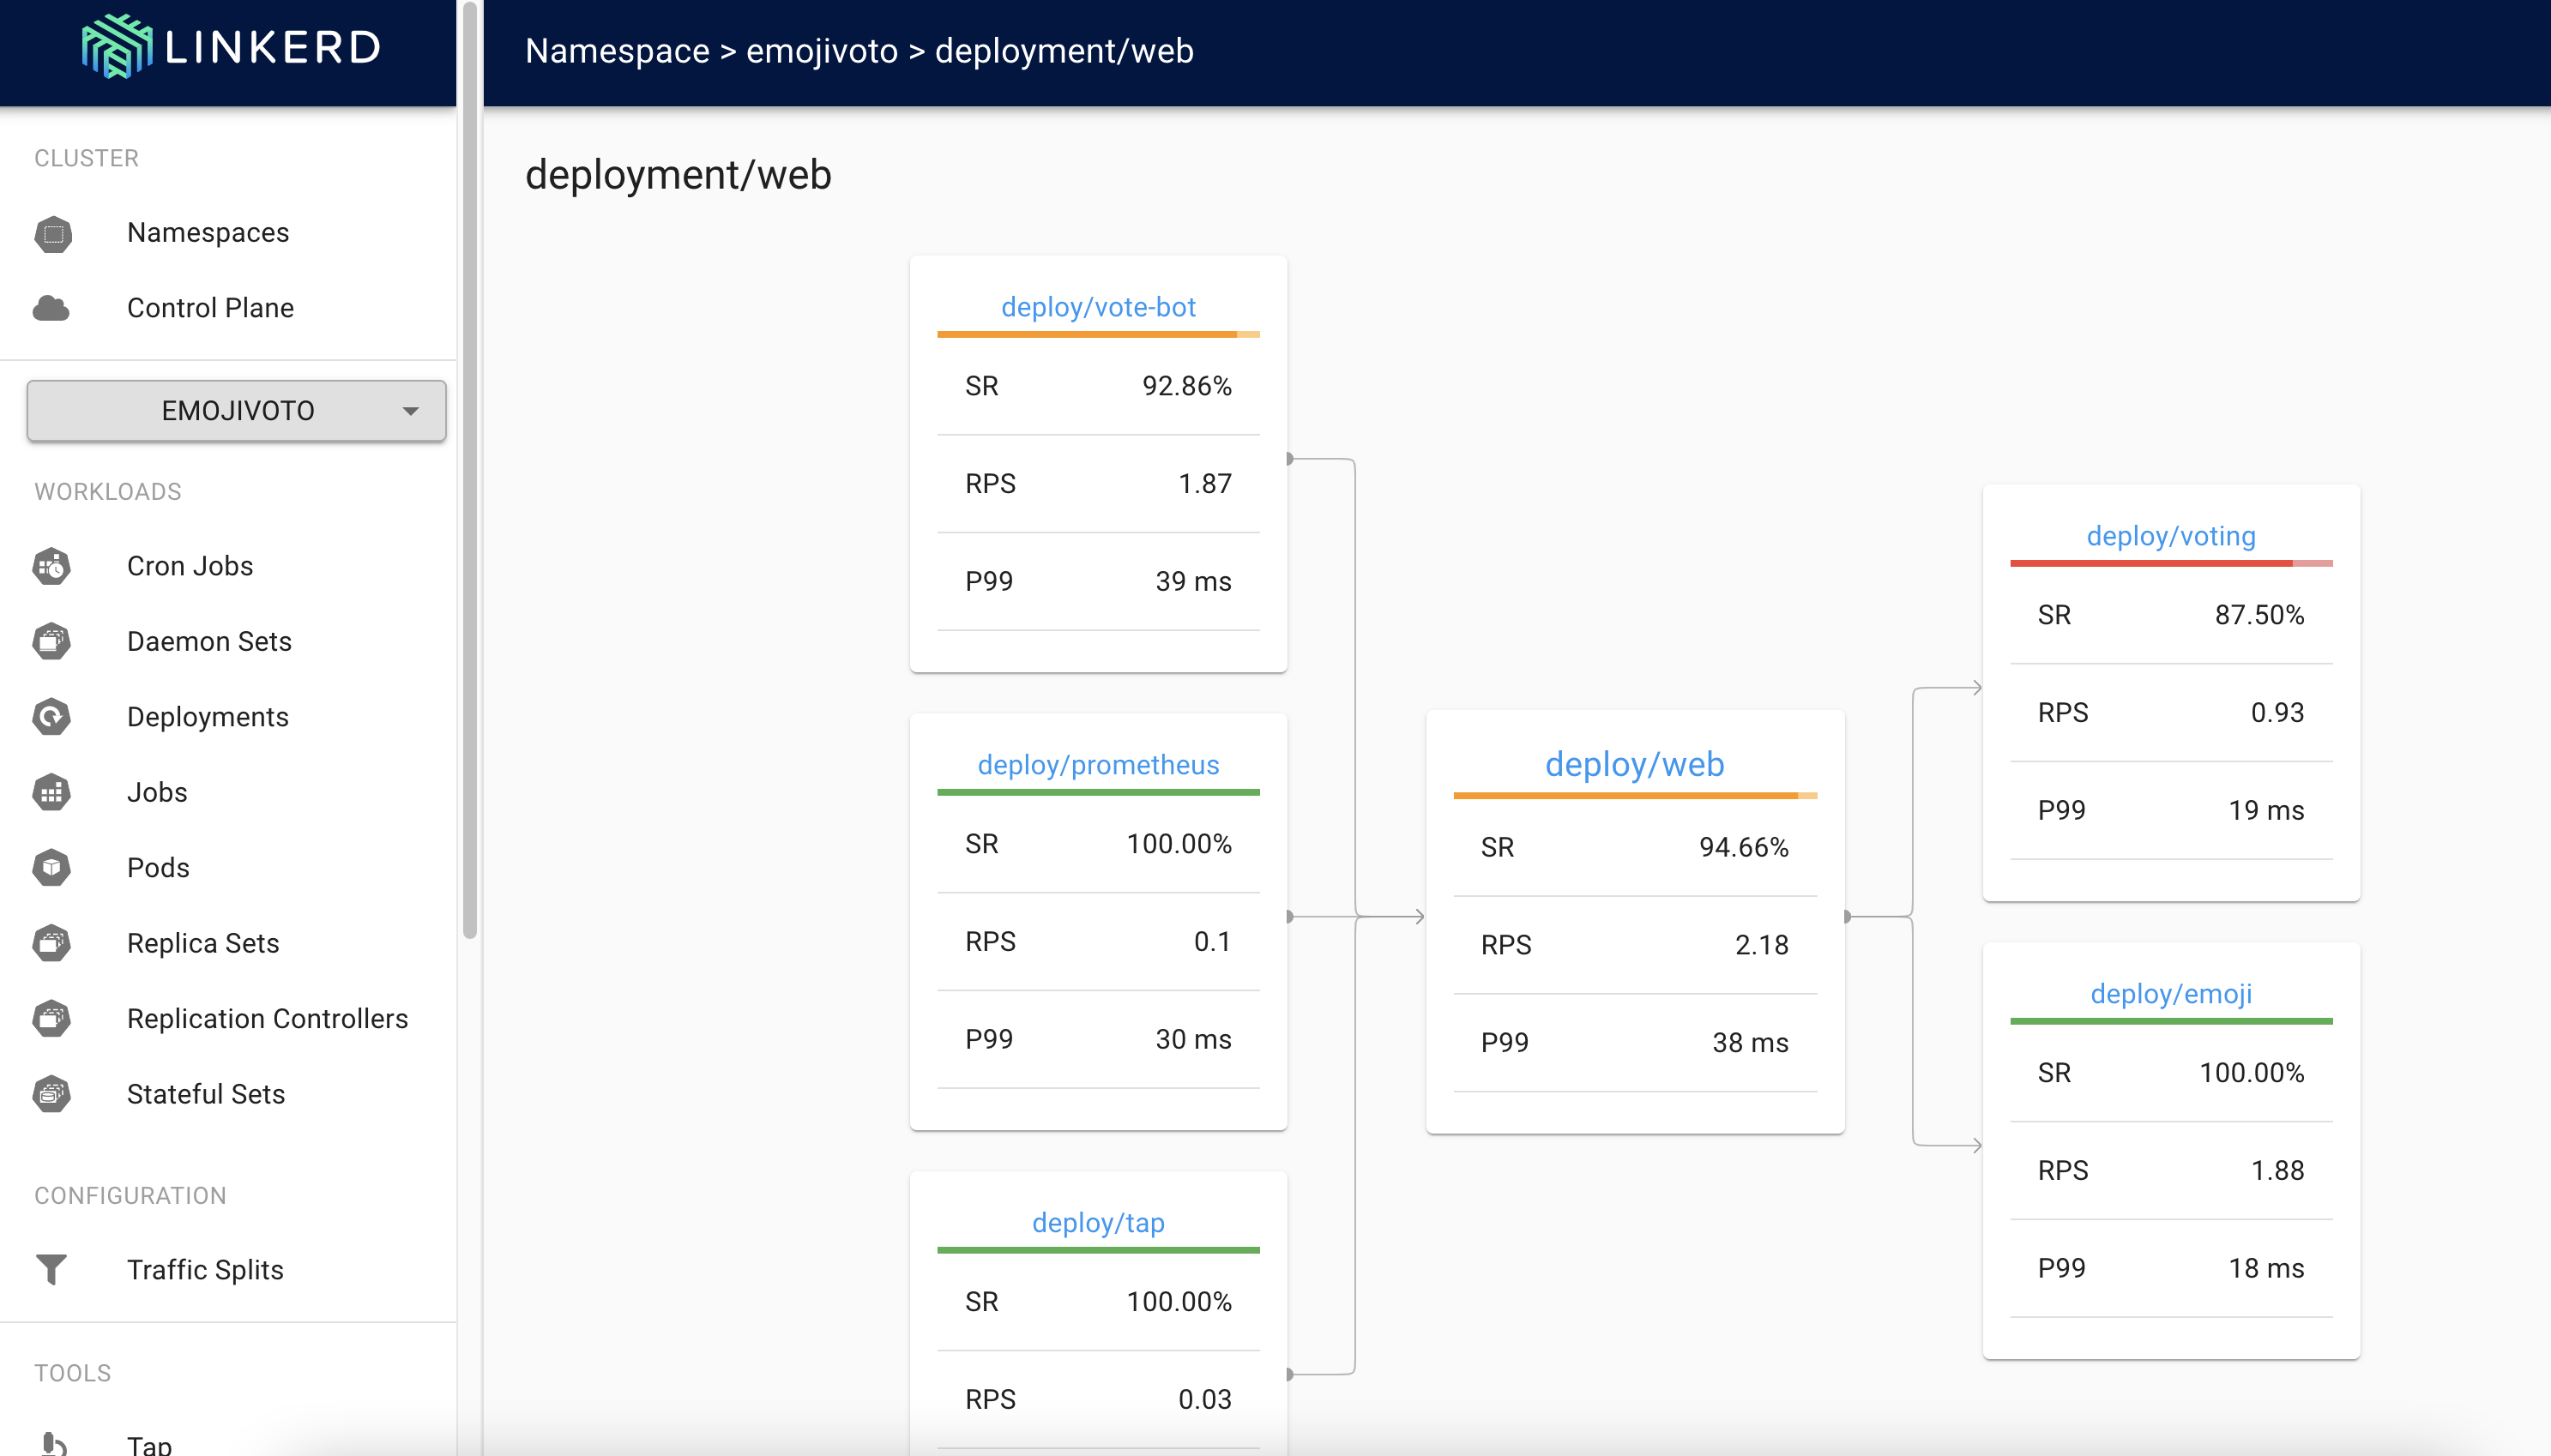Click the deploy/vote-bot success rate bar
Image resolution: width=2551 pixels, height=1456 pixels.
[1098, 334]
